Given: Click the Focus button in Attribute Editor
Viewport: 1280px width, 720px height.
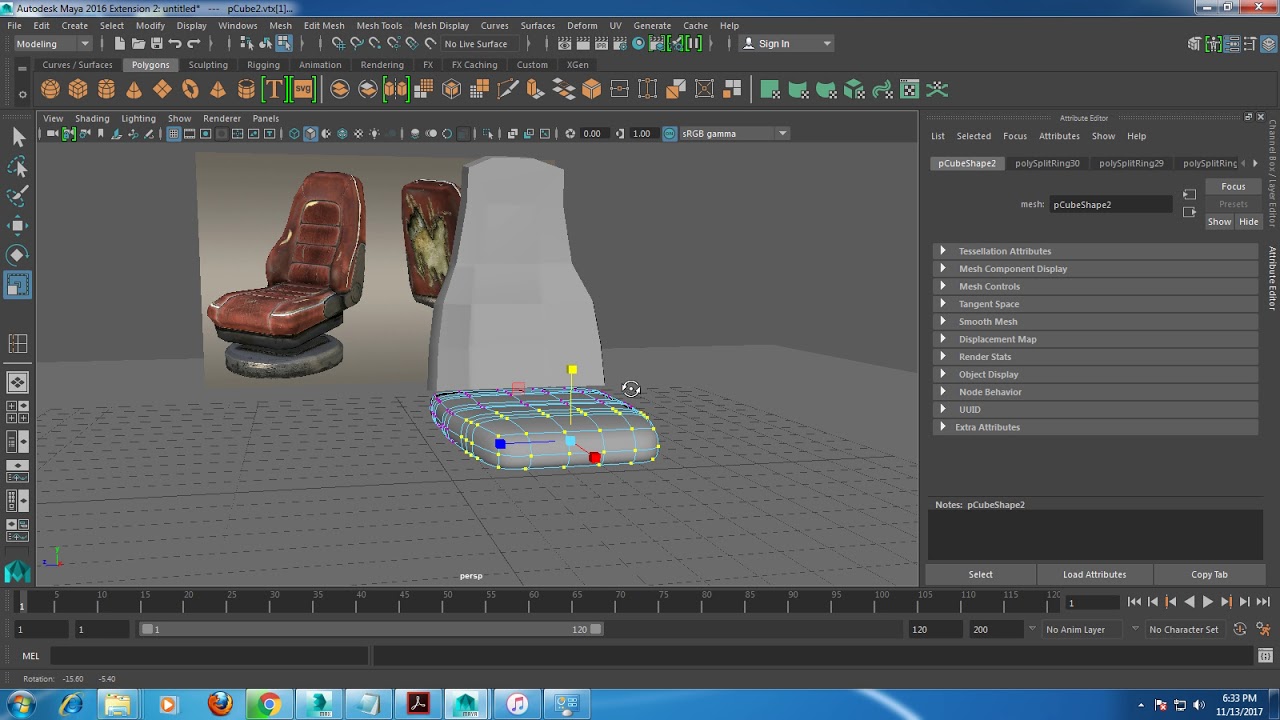Looking at the screenshot, I should 1233,186.
